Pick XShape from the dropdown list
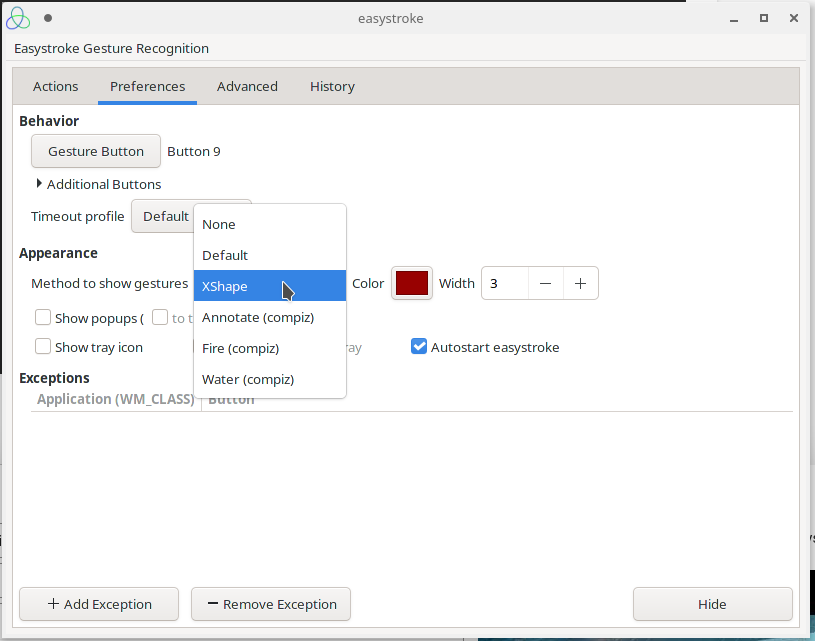The height and width of the screenshot is (641, 815). click(x=270, y=286)
